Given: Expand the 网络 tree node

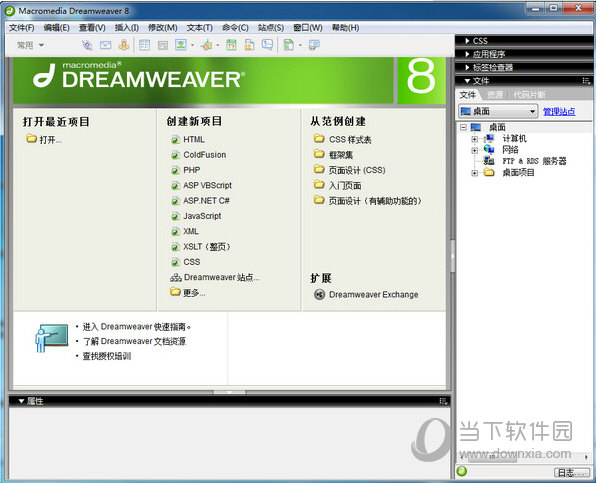Looking at the screenshot, I should [x=474, y=150].
